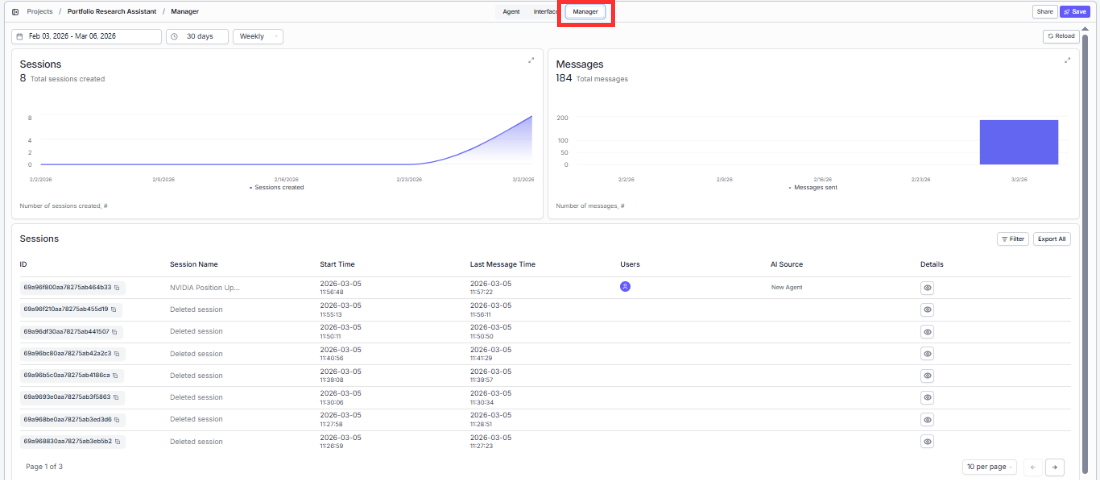
Task: View details of session started 11:30:06
Action: [927, 397]
